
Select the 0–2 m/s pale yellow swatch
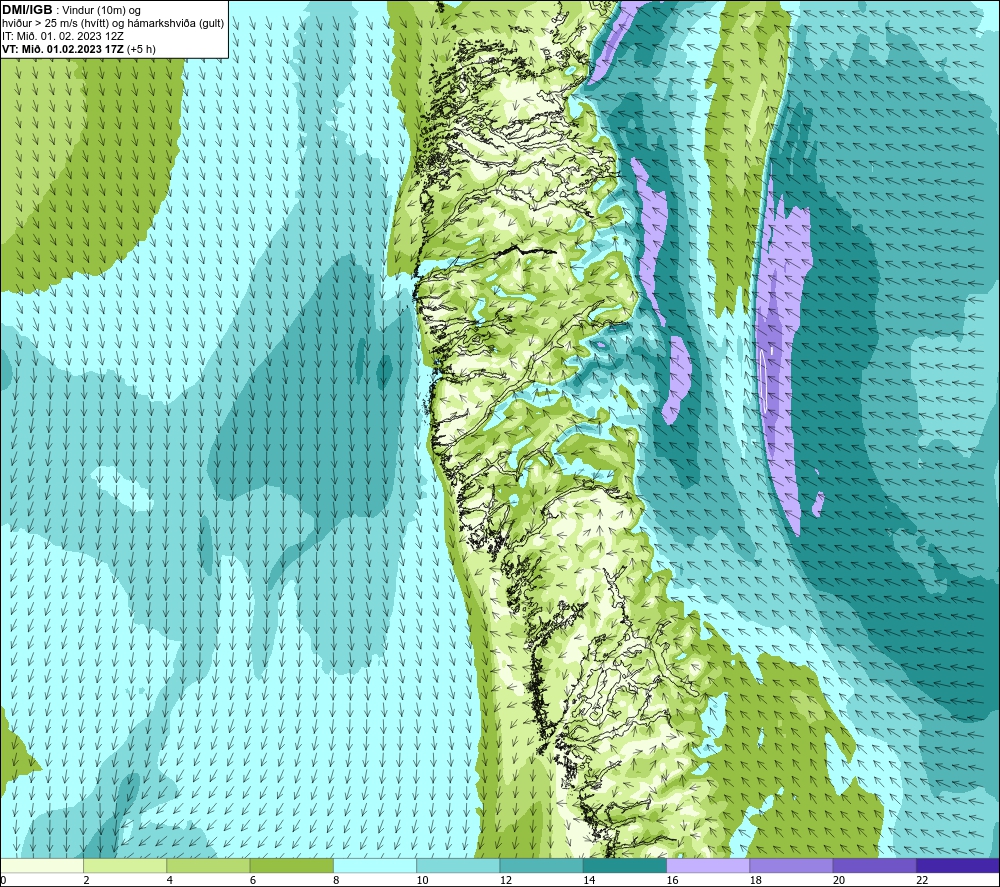tap(42, 865)
